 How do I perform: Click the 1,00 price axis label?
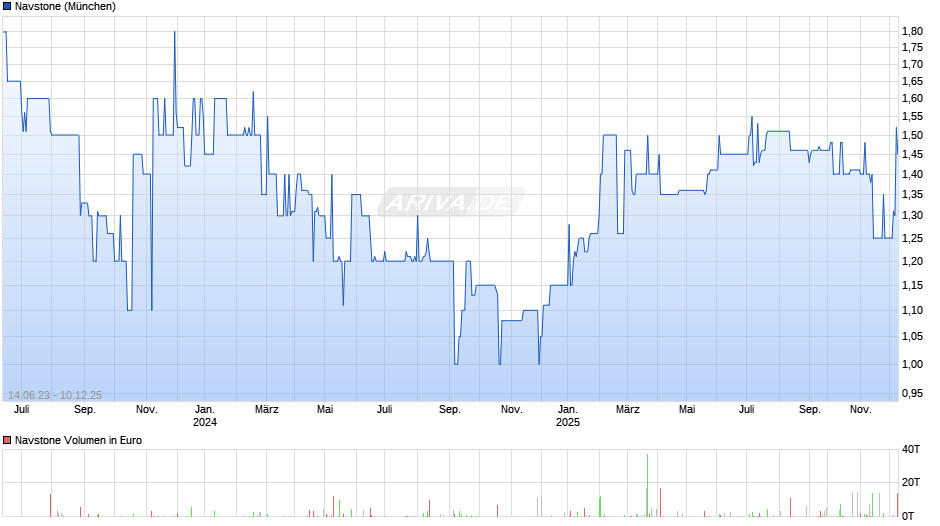pyautogui.click(x=912, y=365)
